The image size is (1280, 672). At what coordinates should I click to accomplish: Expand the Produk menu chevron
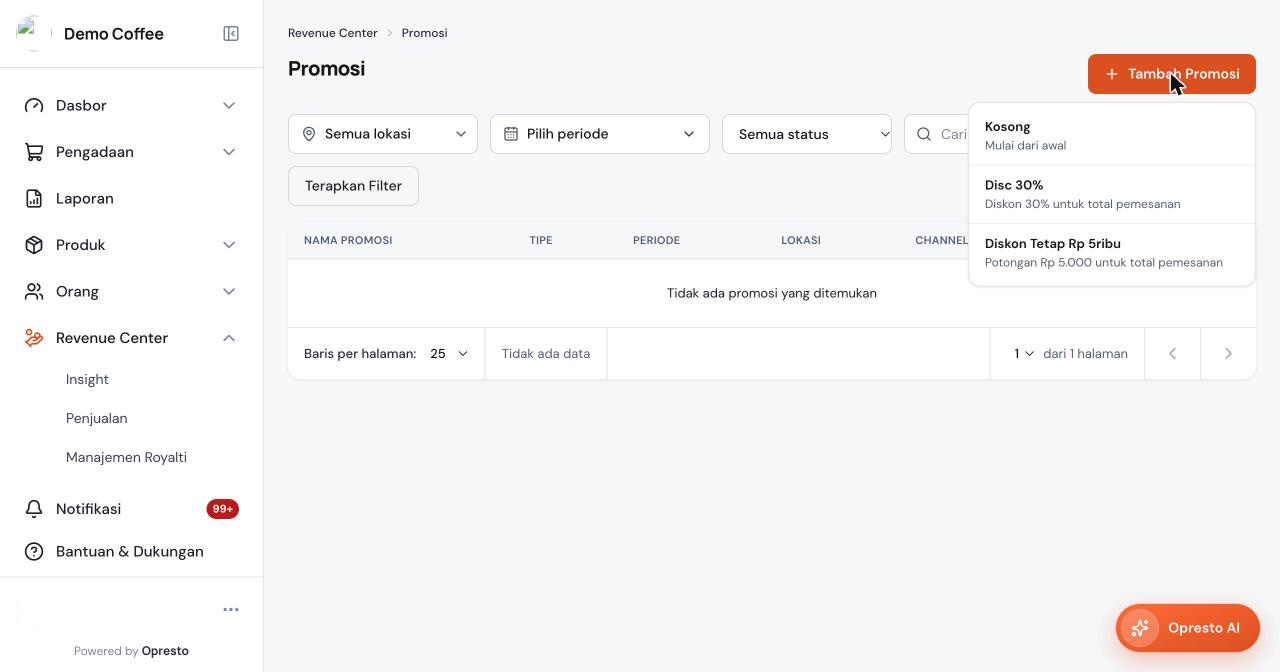pyautogui.click(x=229, y=245)
